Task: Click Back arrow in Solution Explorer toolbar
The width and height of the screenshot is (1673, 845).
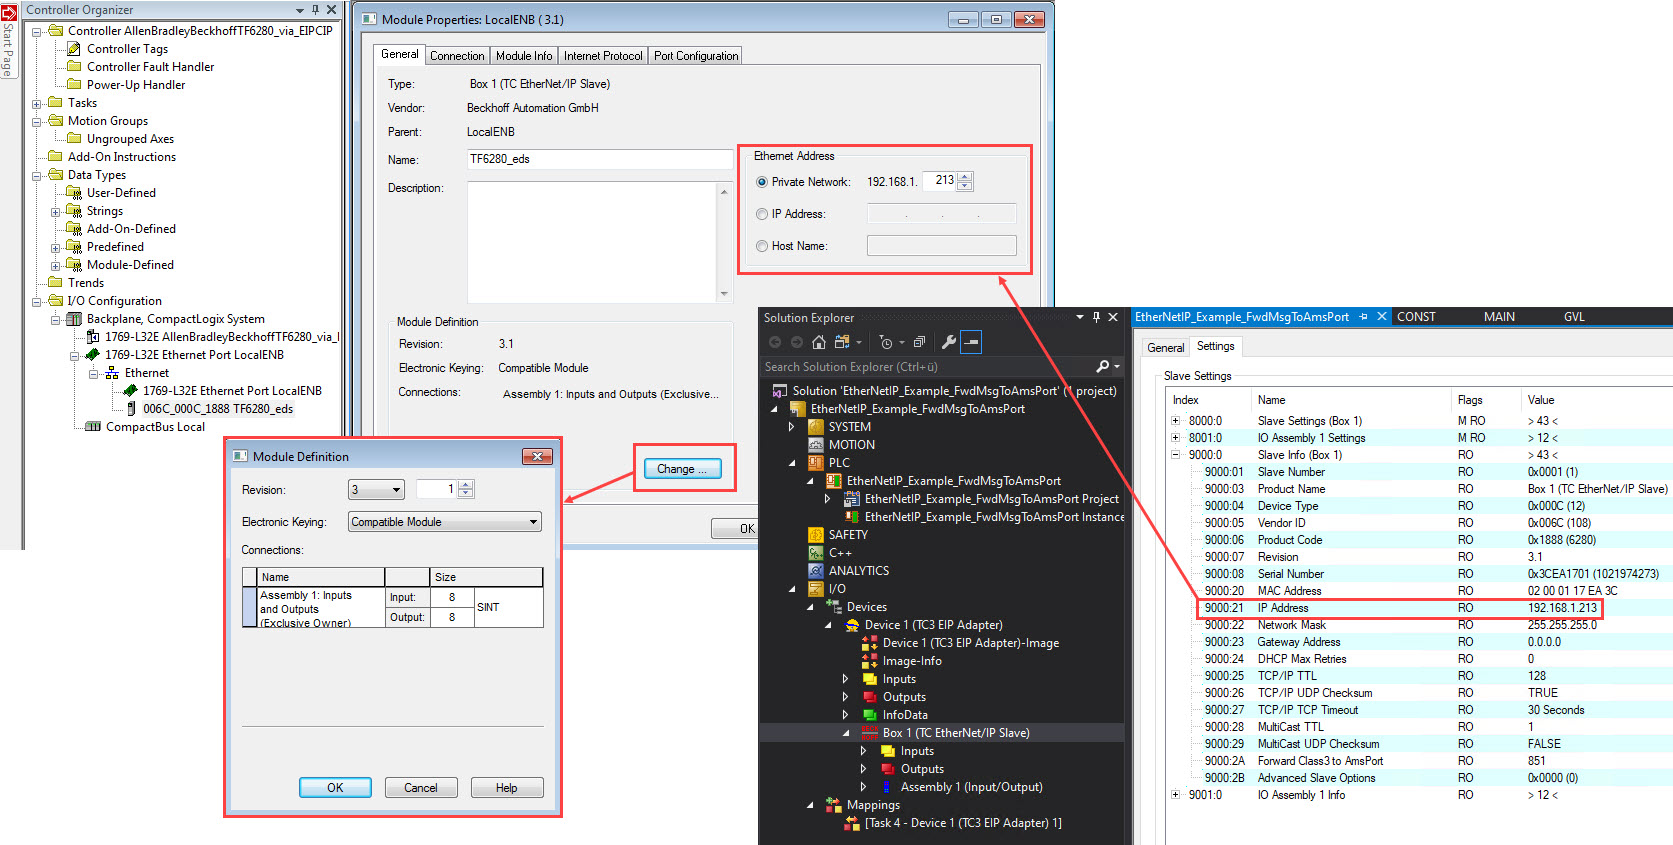Action: tap(775, 342)
